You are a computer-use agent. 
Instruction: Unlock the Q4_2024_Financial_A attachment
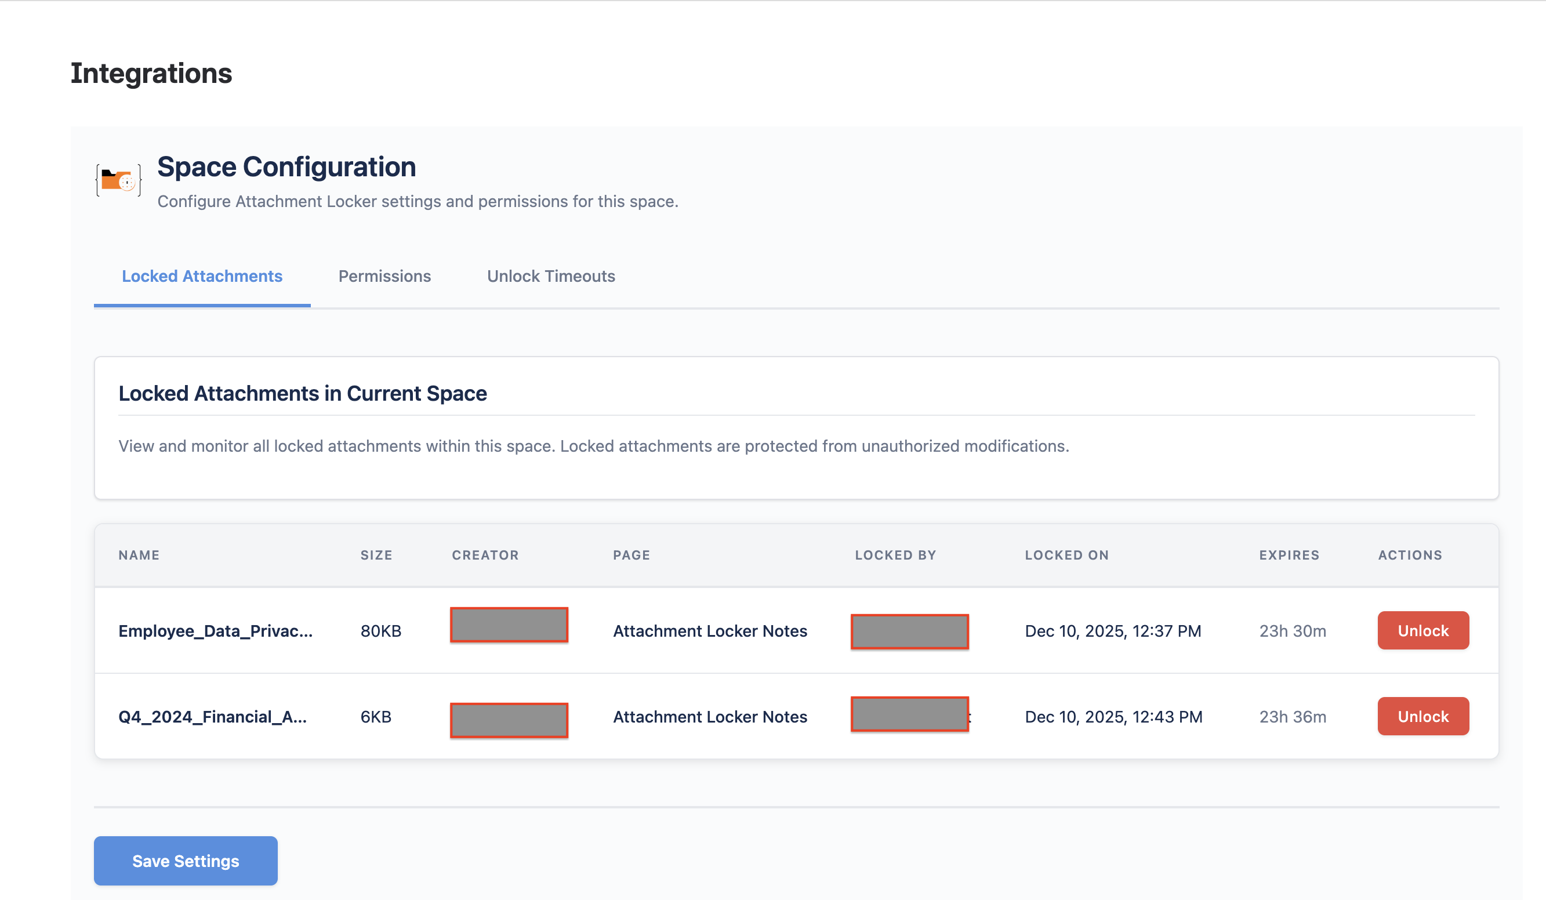[x=1422, y=716]
